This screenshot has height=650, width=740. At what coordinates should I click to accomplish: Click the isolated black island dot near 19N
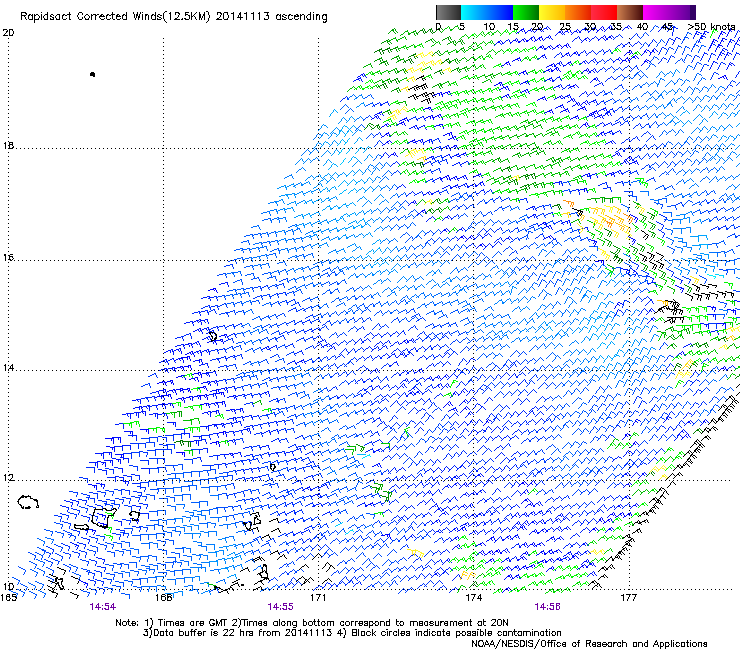[x=92, y=74]
